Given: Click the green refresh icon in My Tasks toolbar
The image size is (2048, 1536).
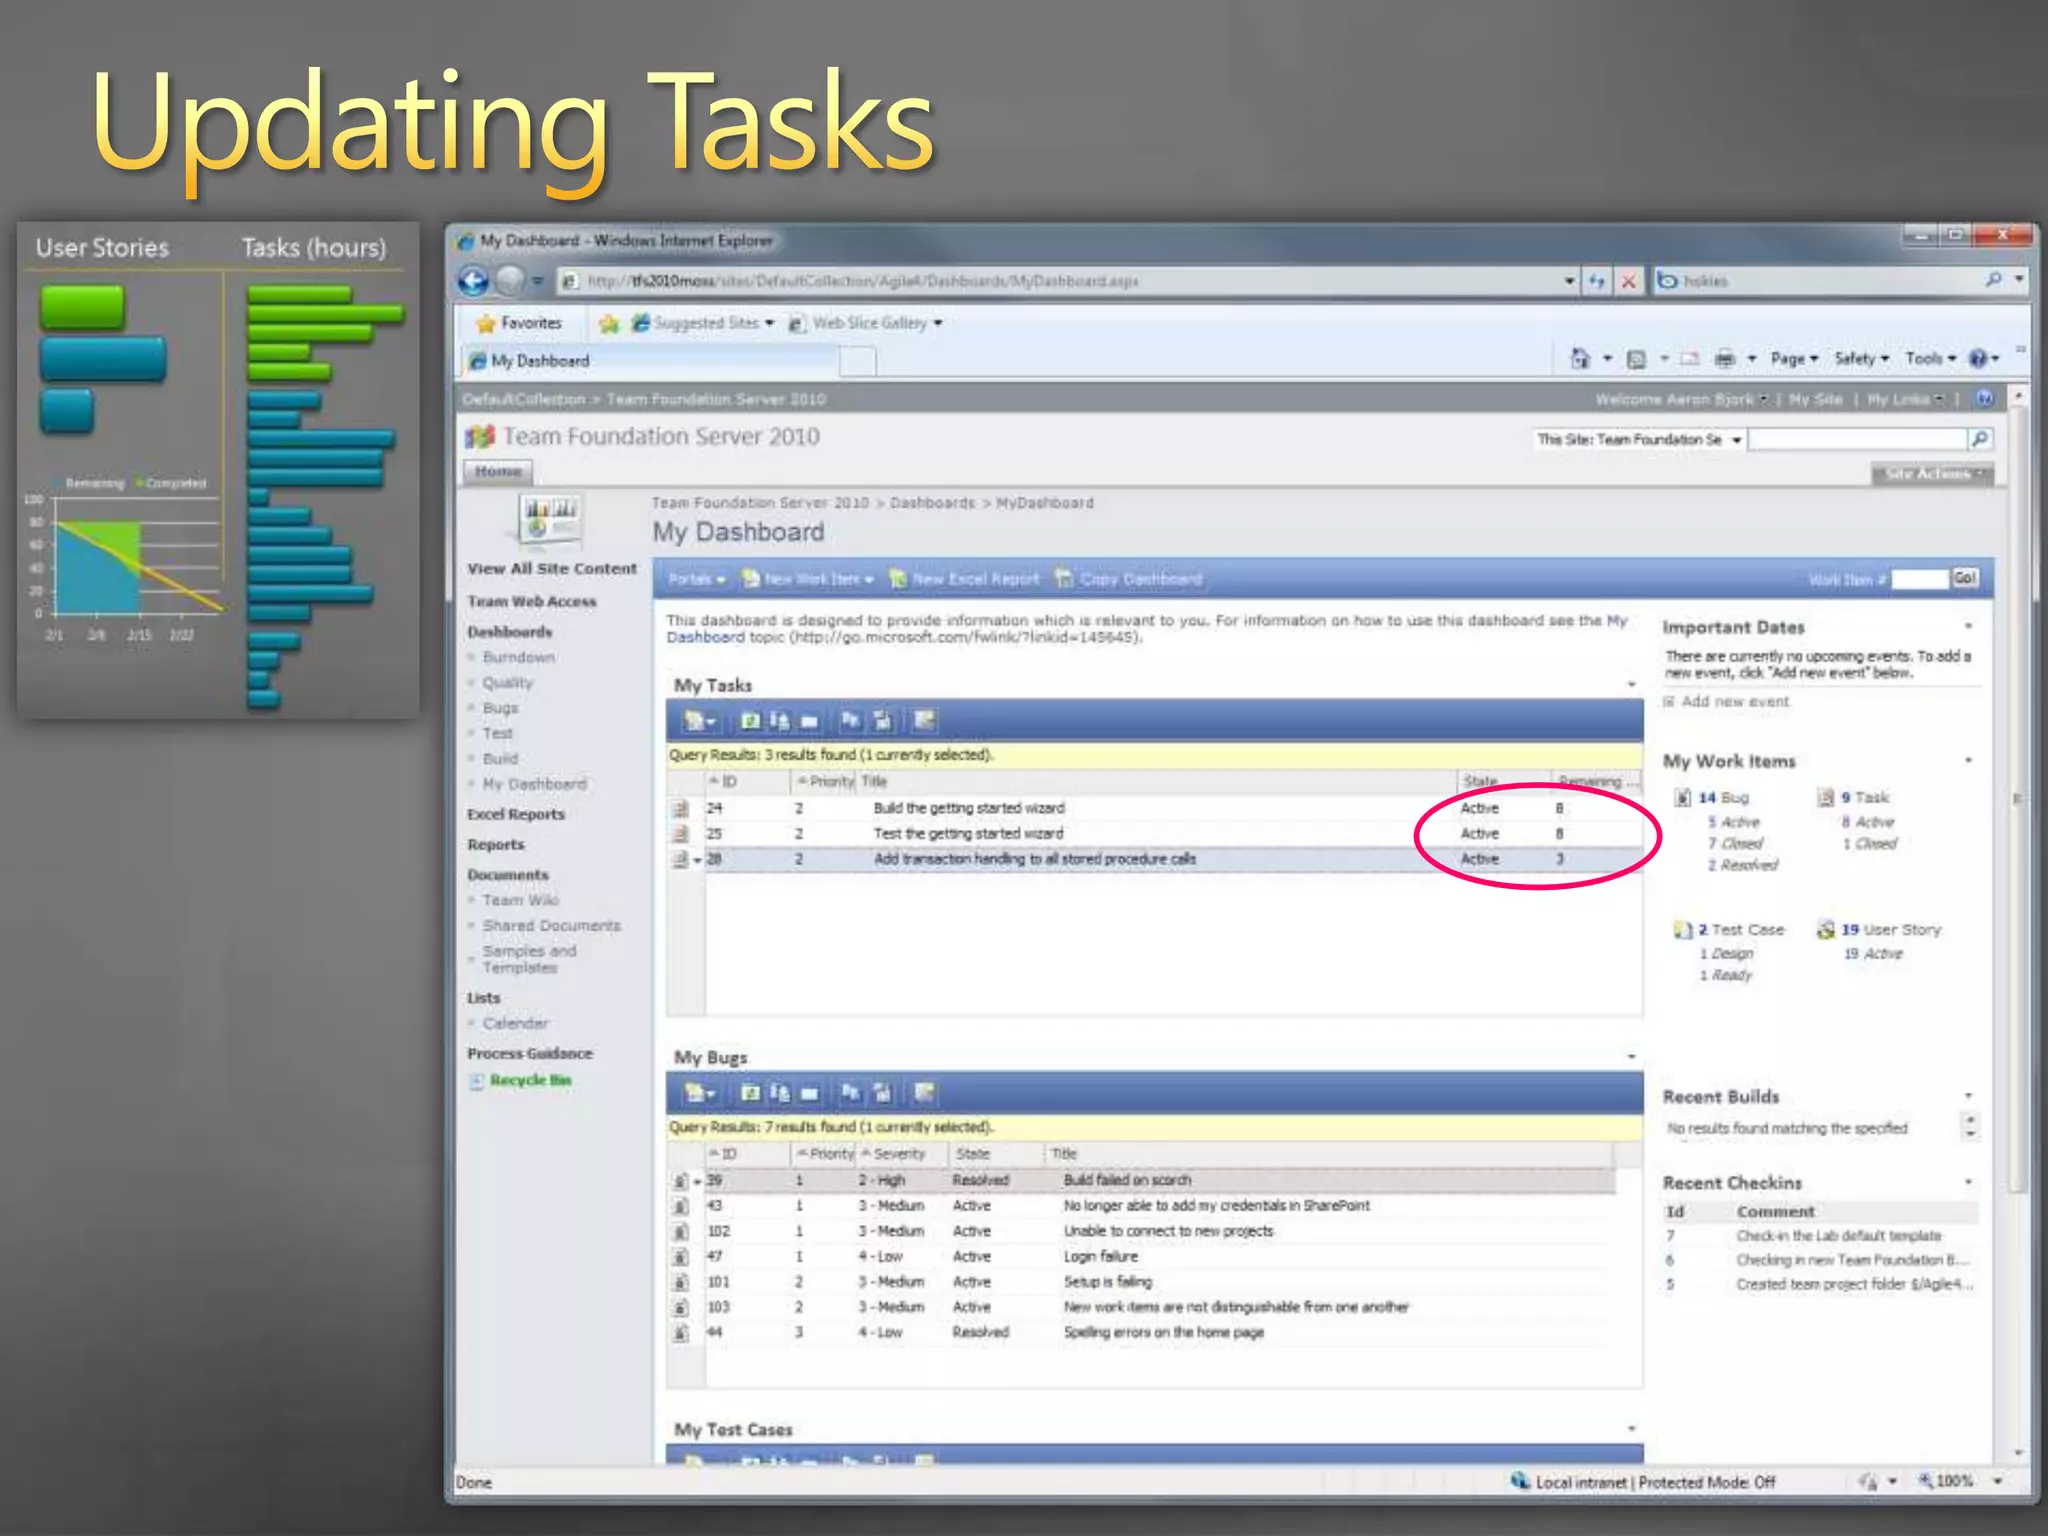Looking at the screenshot, I should 750,721.
